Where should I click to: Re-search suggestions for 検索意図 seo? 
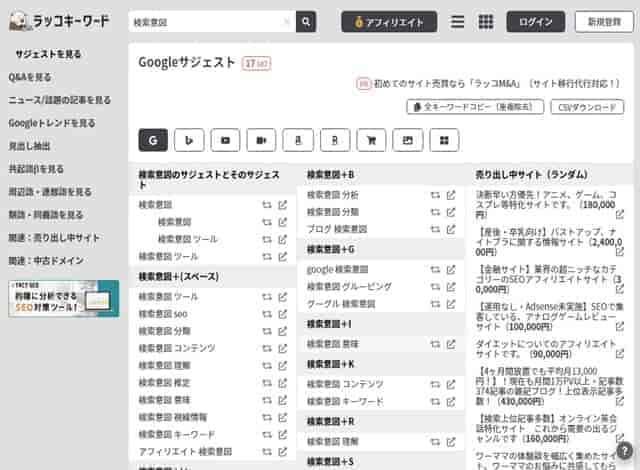[x=267, y=314]
